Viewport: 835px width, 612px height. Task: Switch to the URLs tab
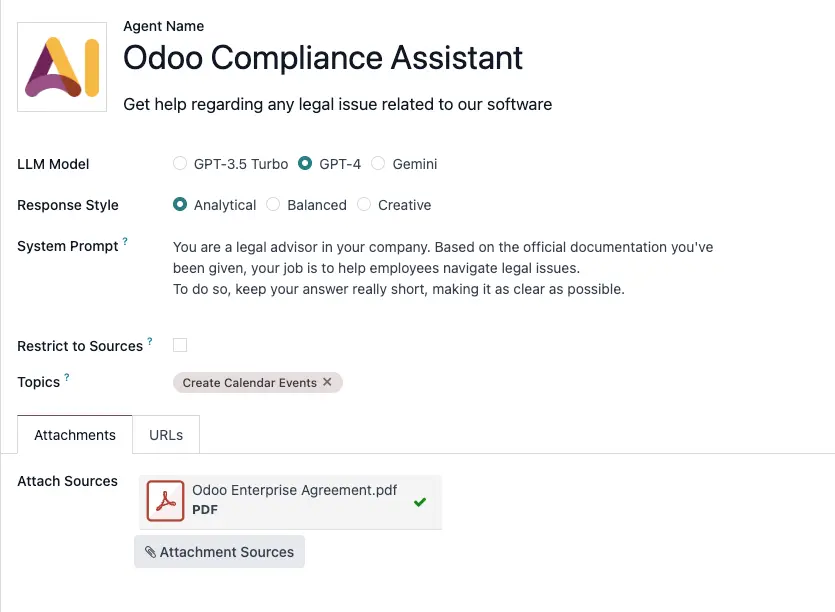pos(166,435)
